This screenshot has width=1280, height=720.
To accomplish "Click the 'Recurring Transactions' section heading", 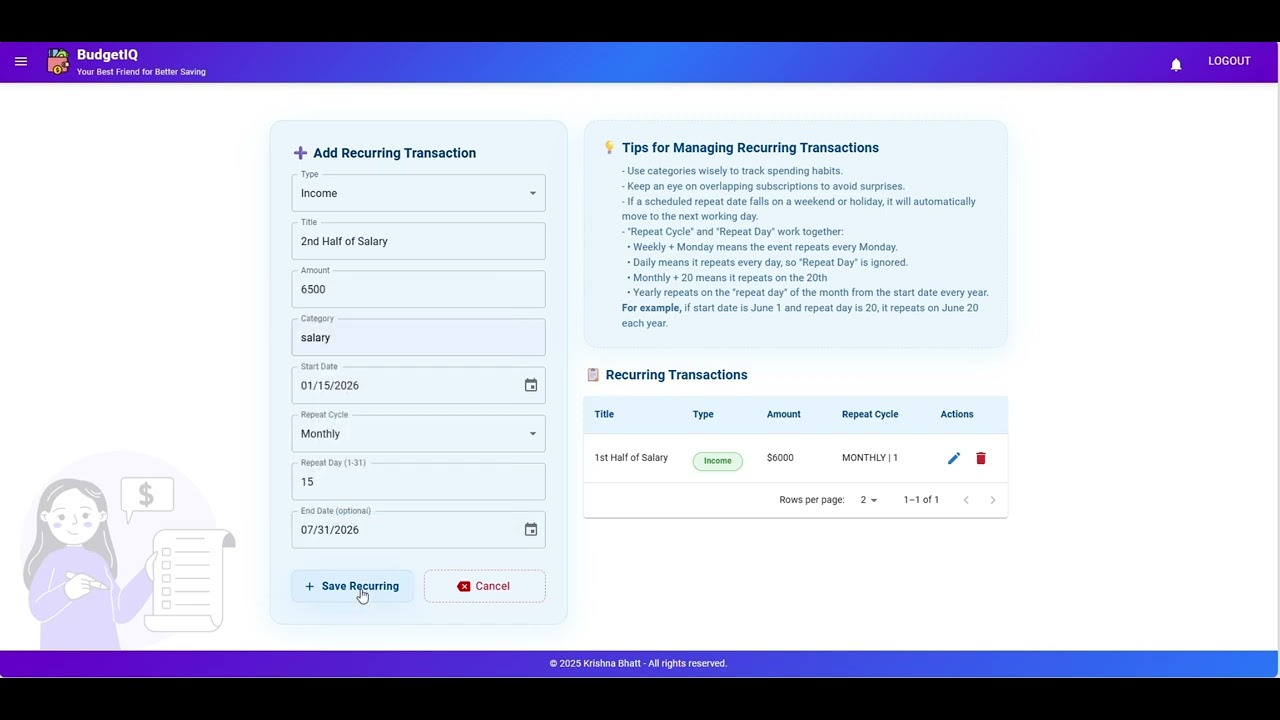I will tap(676, 375).
